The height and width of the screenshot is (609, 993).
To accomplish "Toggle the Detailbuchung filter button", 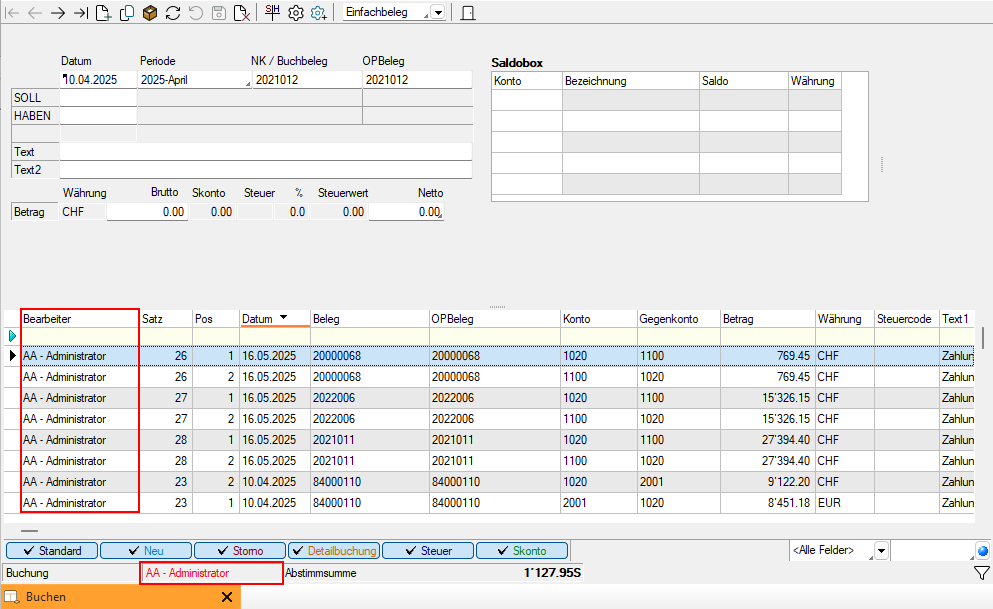I will [x=334, y=551].
